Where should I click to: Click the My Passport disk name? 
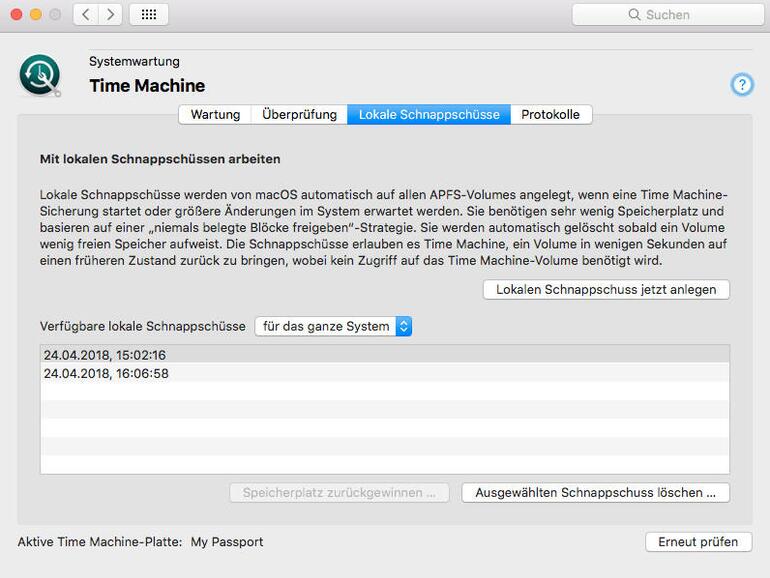[x=227, y=542]
